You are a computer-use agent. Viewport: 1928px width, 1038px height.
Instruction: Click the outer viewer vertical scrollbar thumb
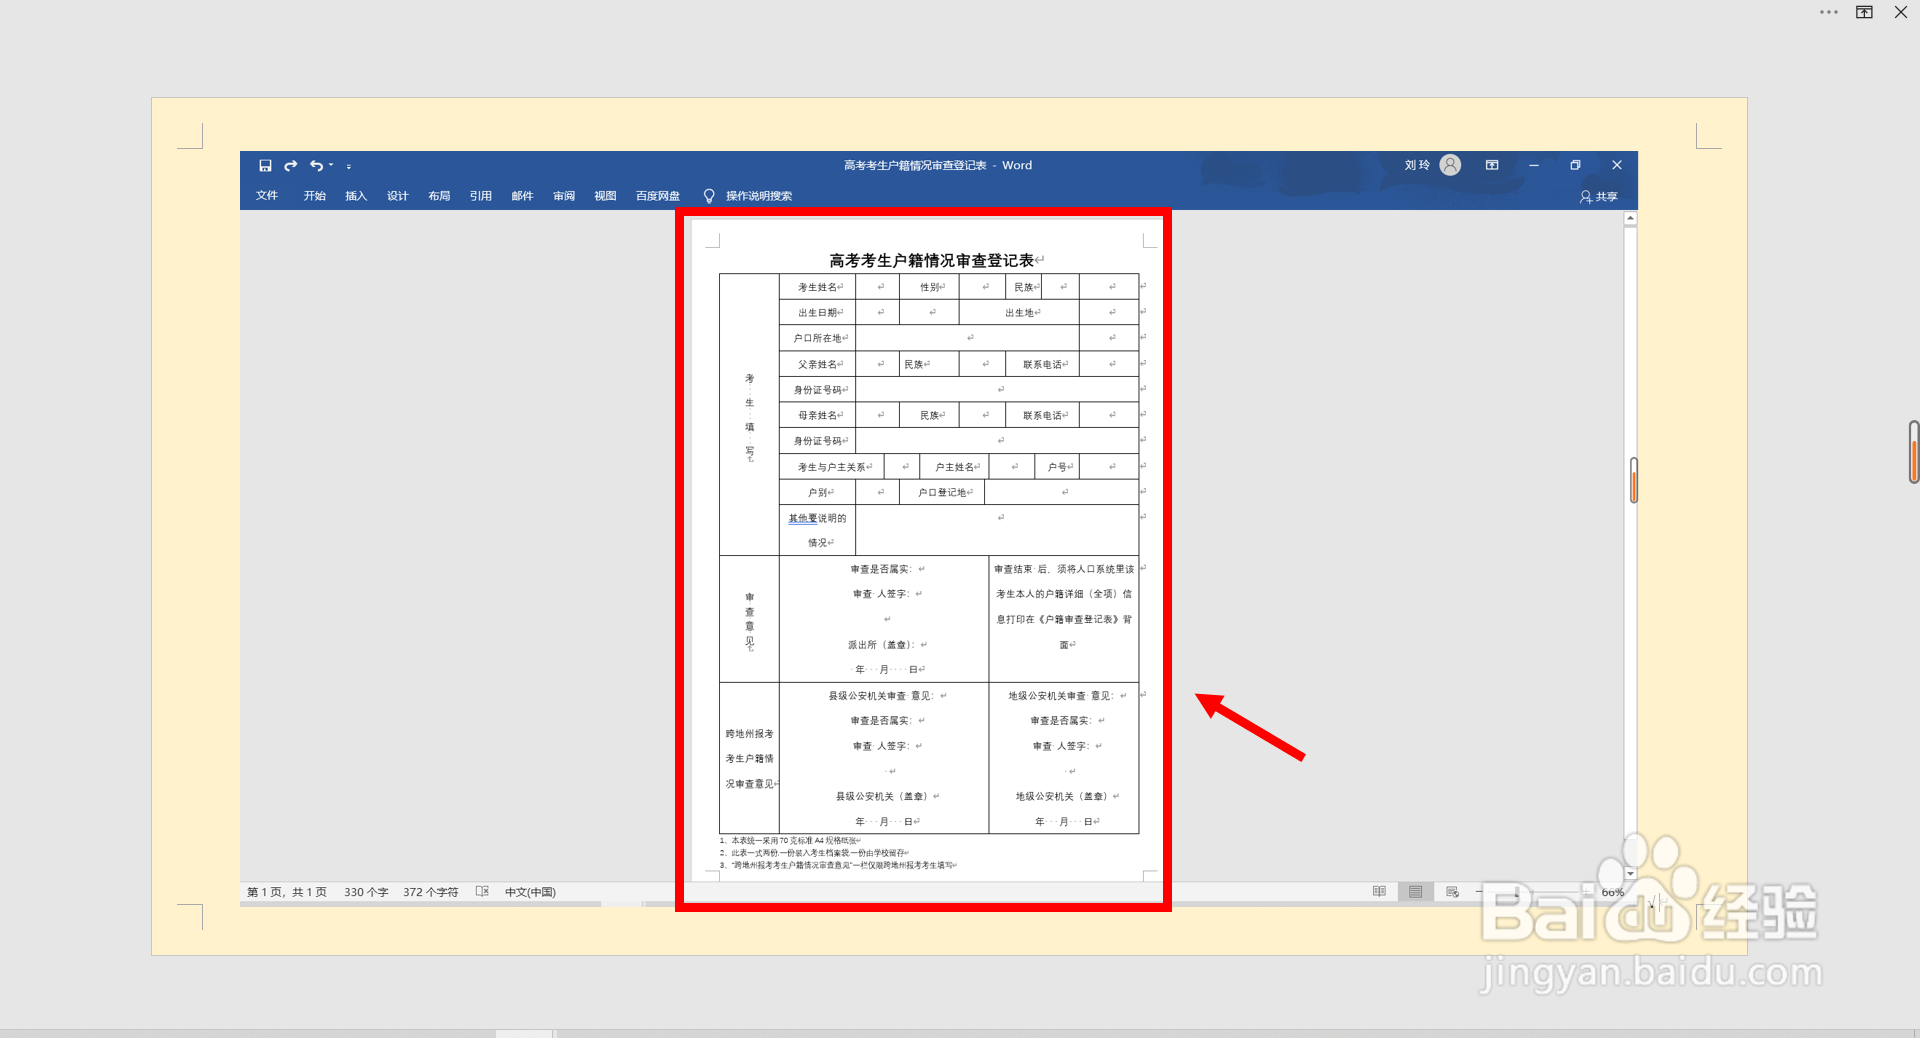(x=1914, y=452)
